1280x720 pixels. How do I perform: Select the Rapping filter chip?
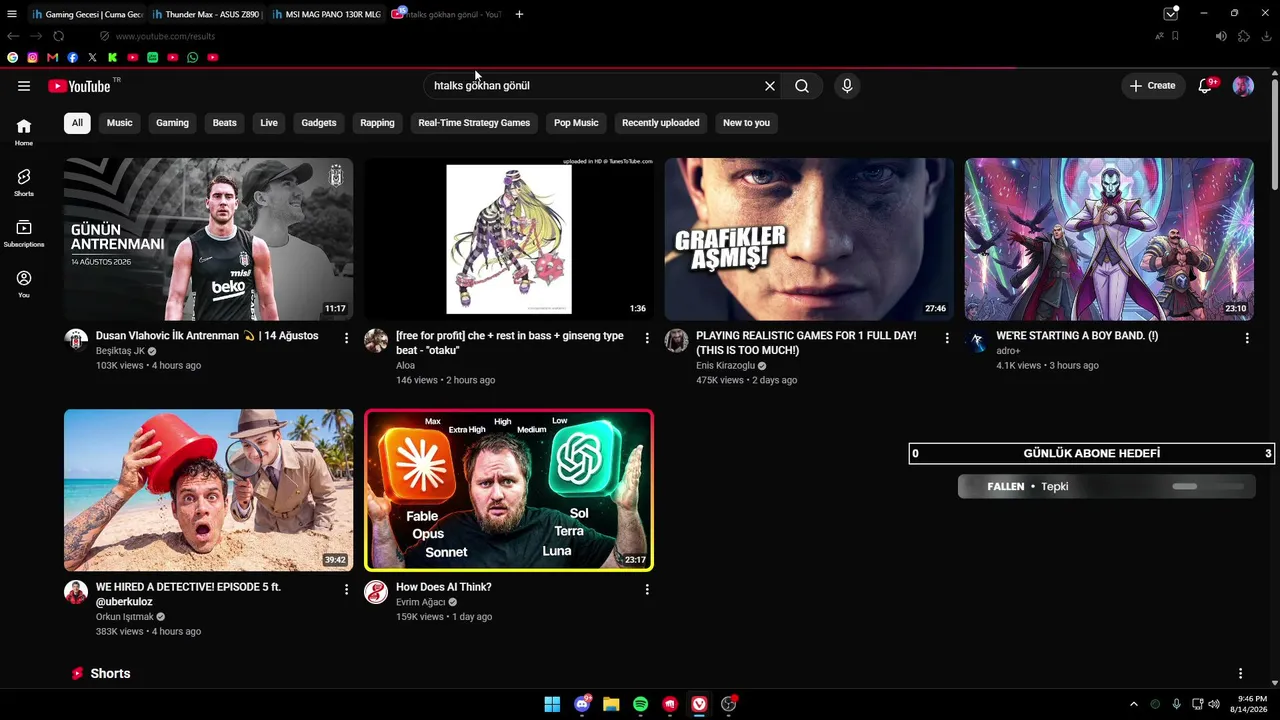(377, 123)
